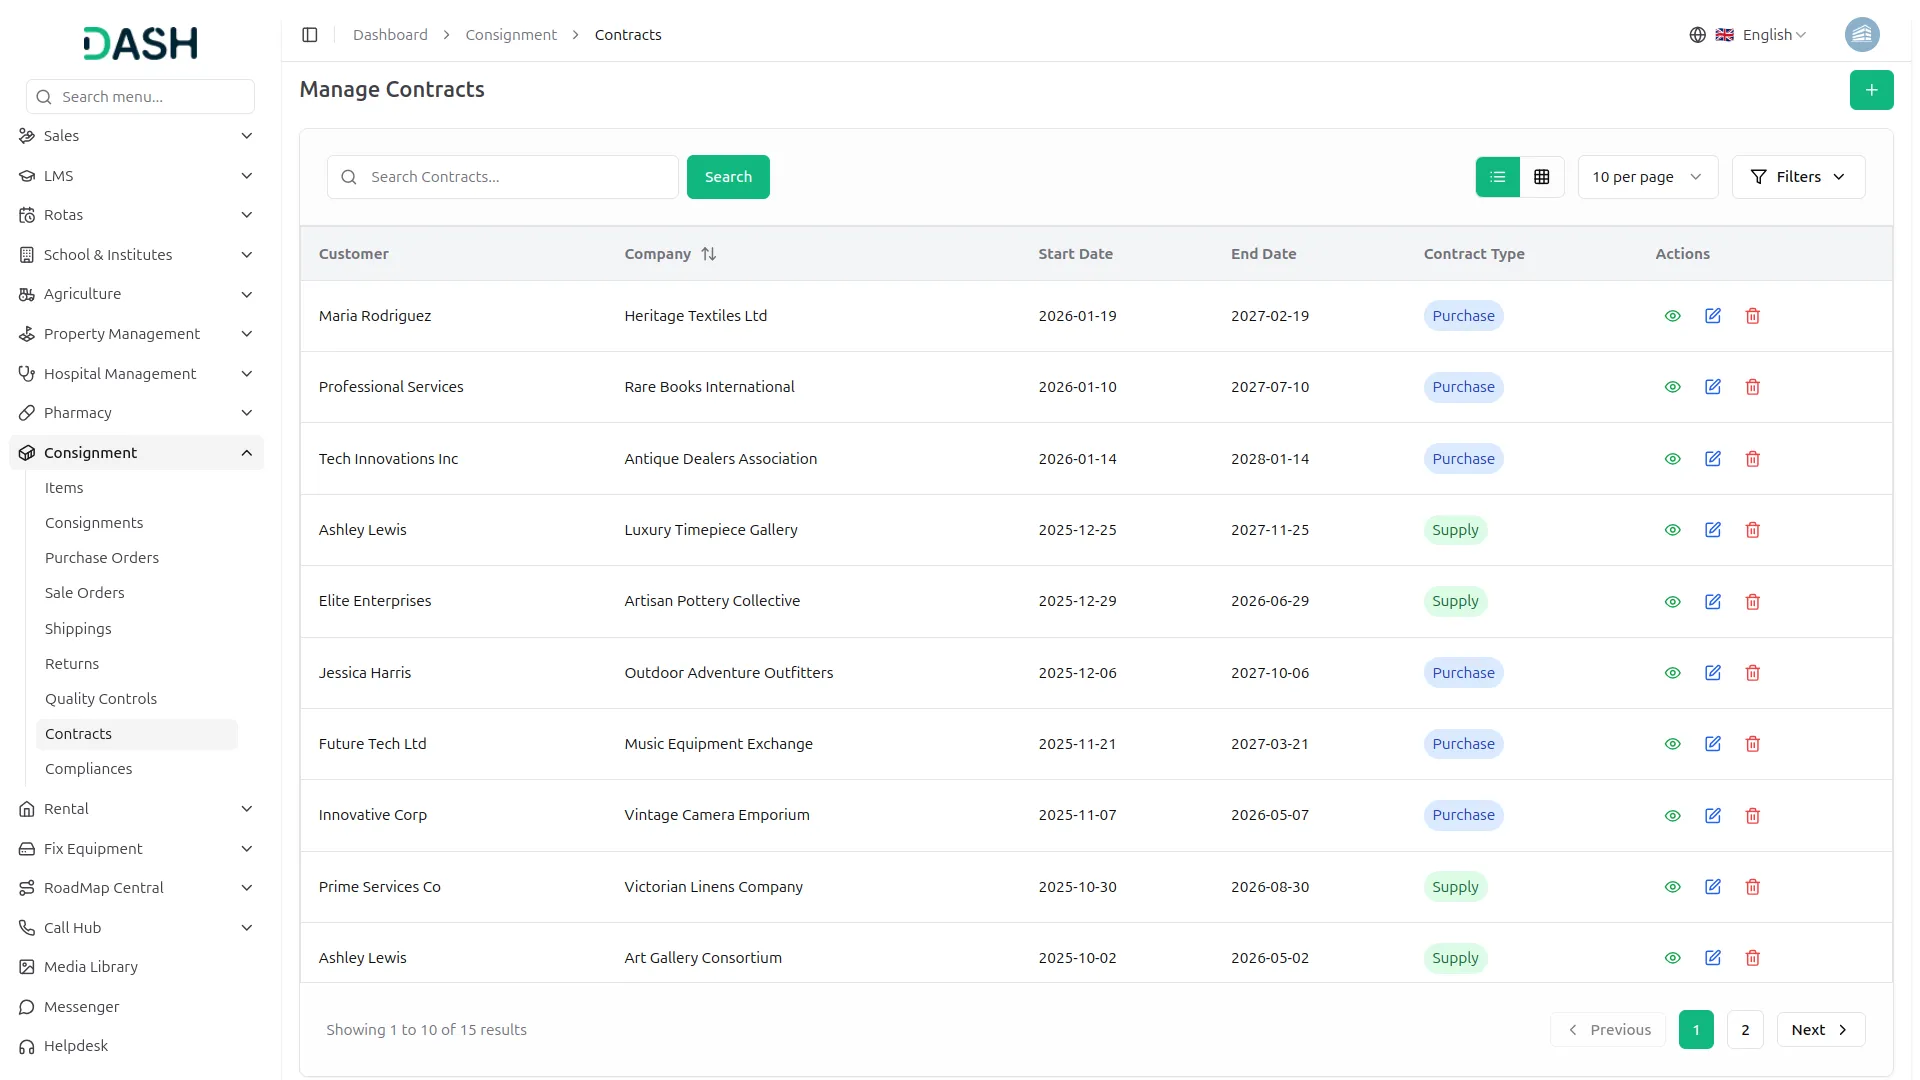Switch to grid view layout
The image size is (1920, 1080).
[1541, 177]
